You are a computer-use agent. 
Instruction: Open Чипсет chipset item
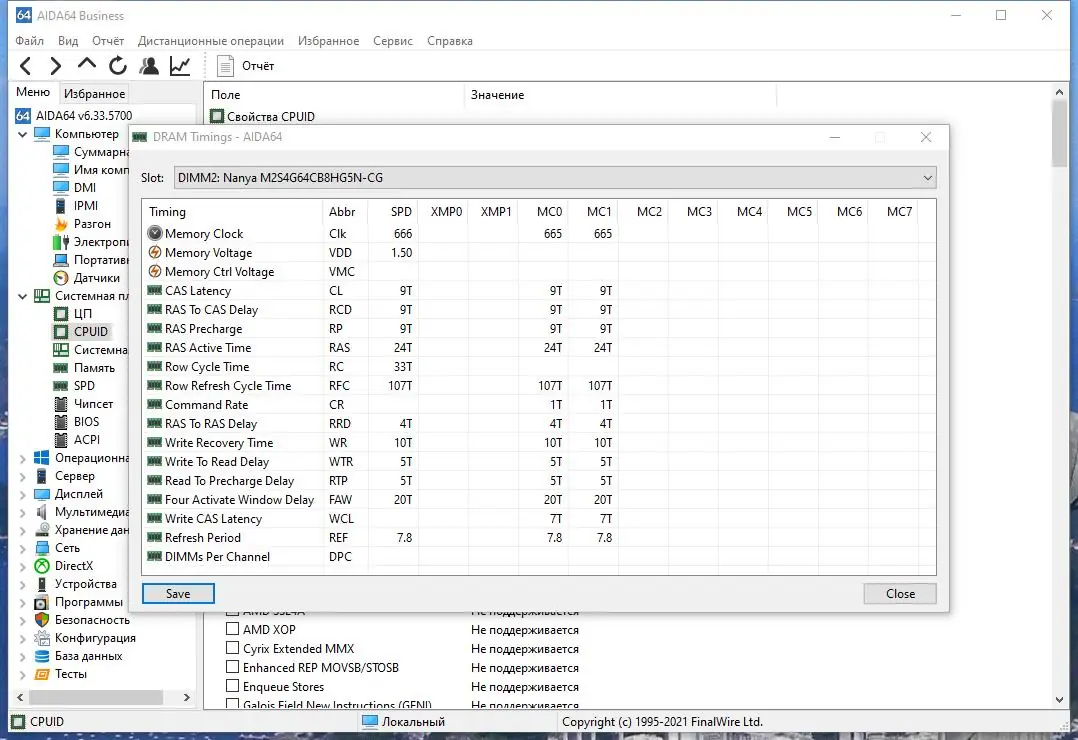click(93, 404)
